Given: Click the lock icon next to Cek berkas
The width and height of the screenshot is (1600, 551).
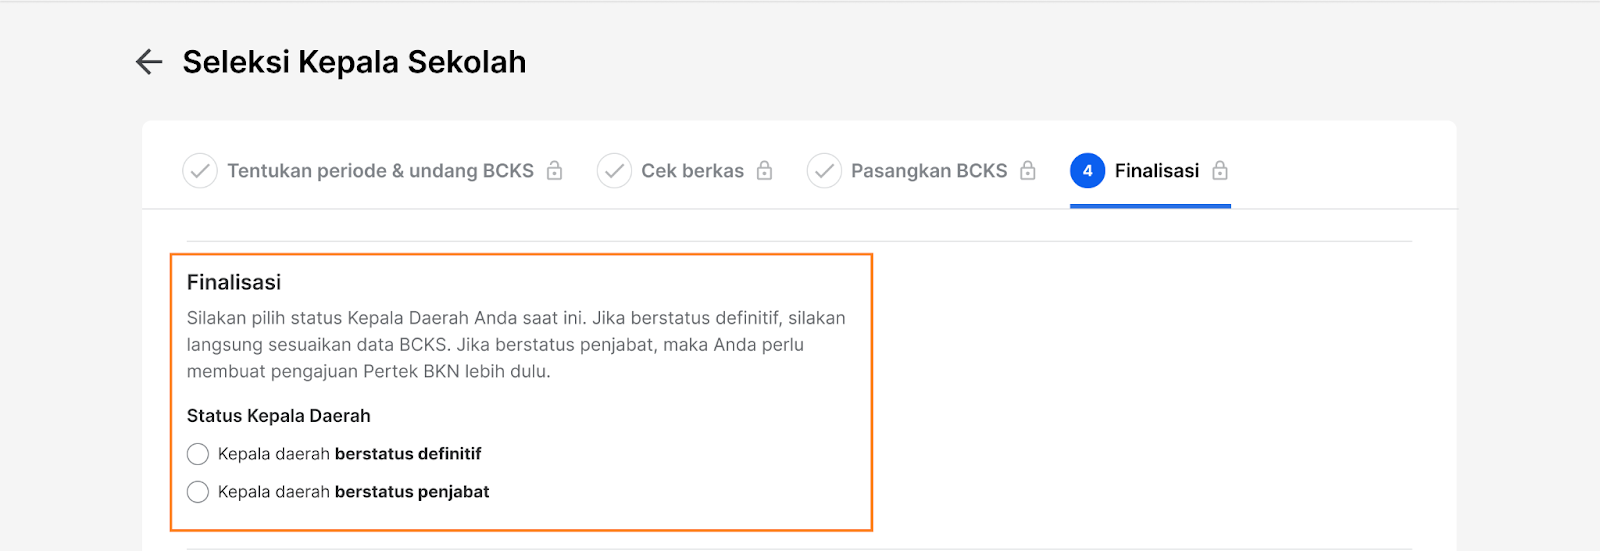Looking at the screenshot, I should coord(764,171).
